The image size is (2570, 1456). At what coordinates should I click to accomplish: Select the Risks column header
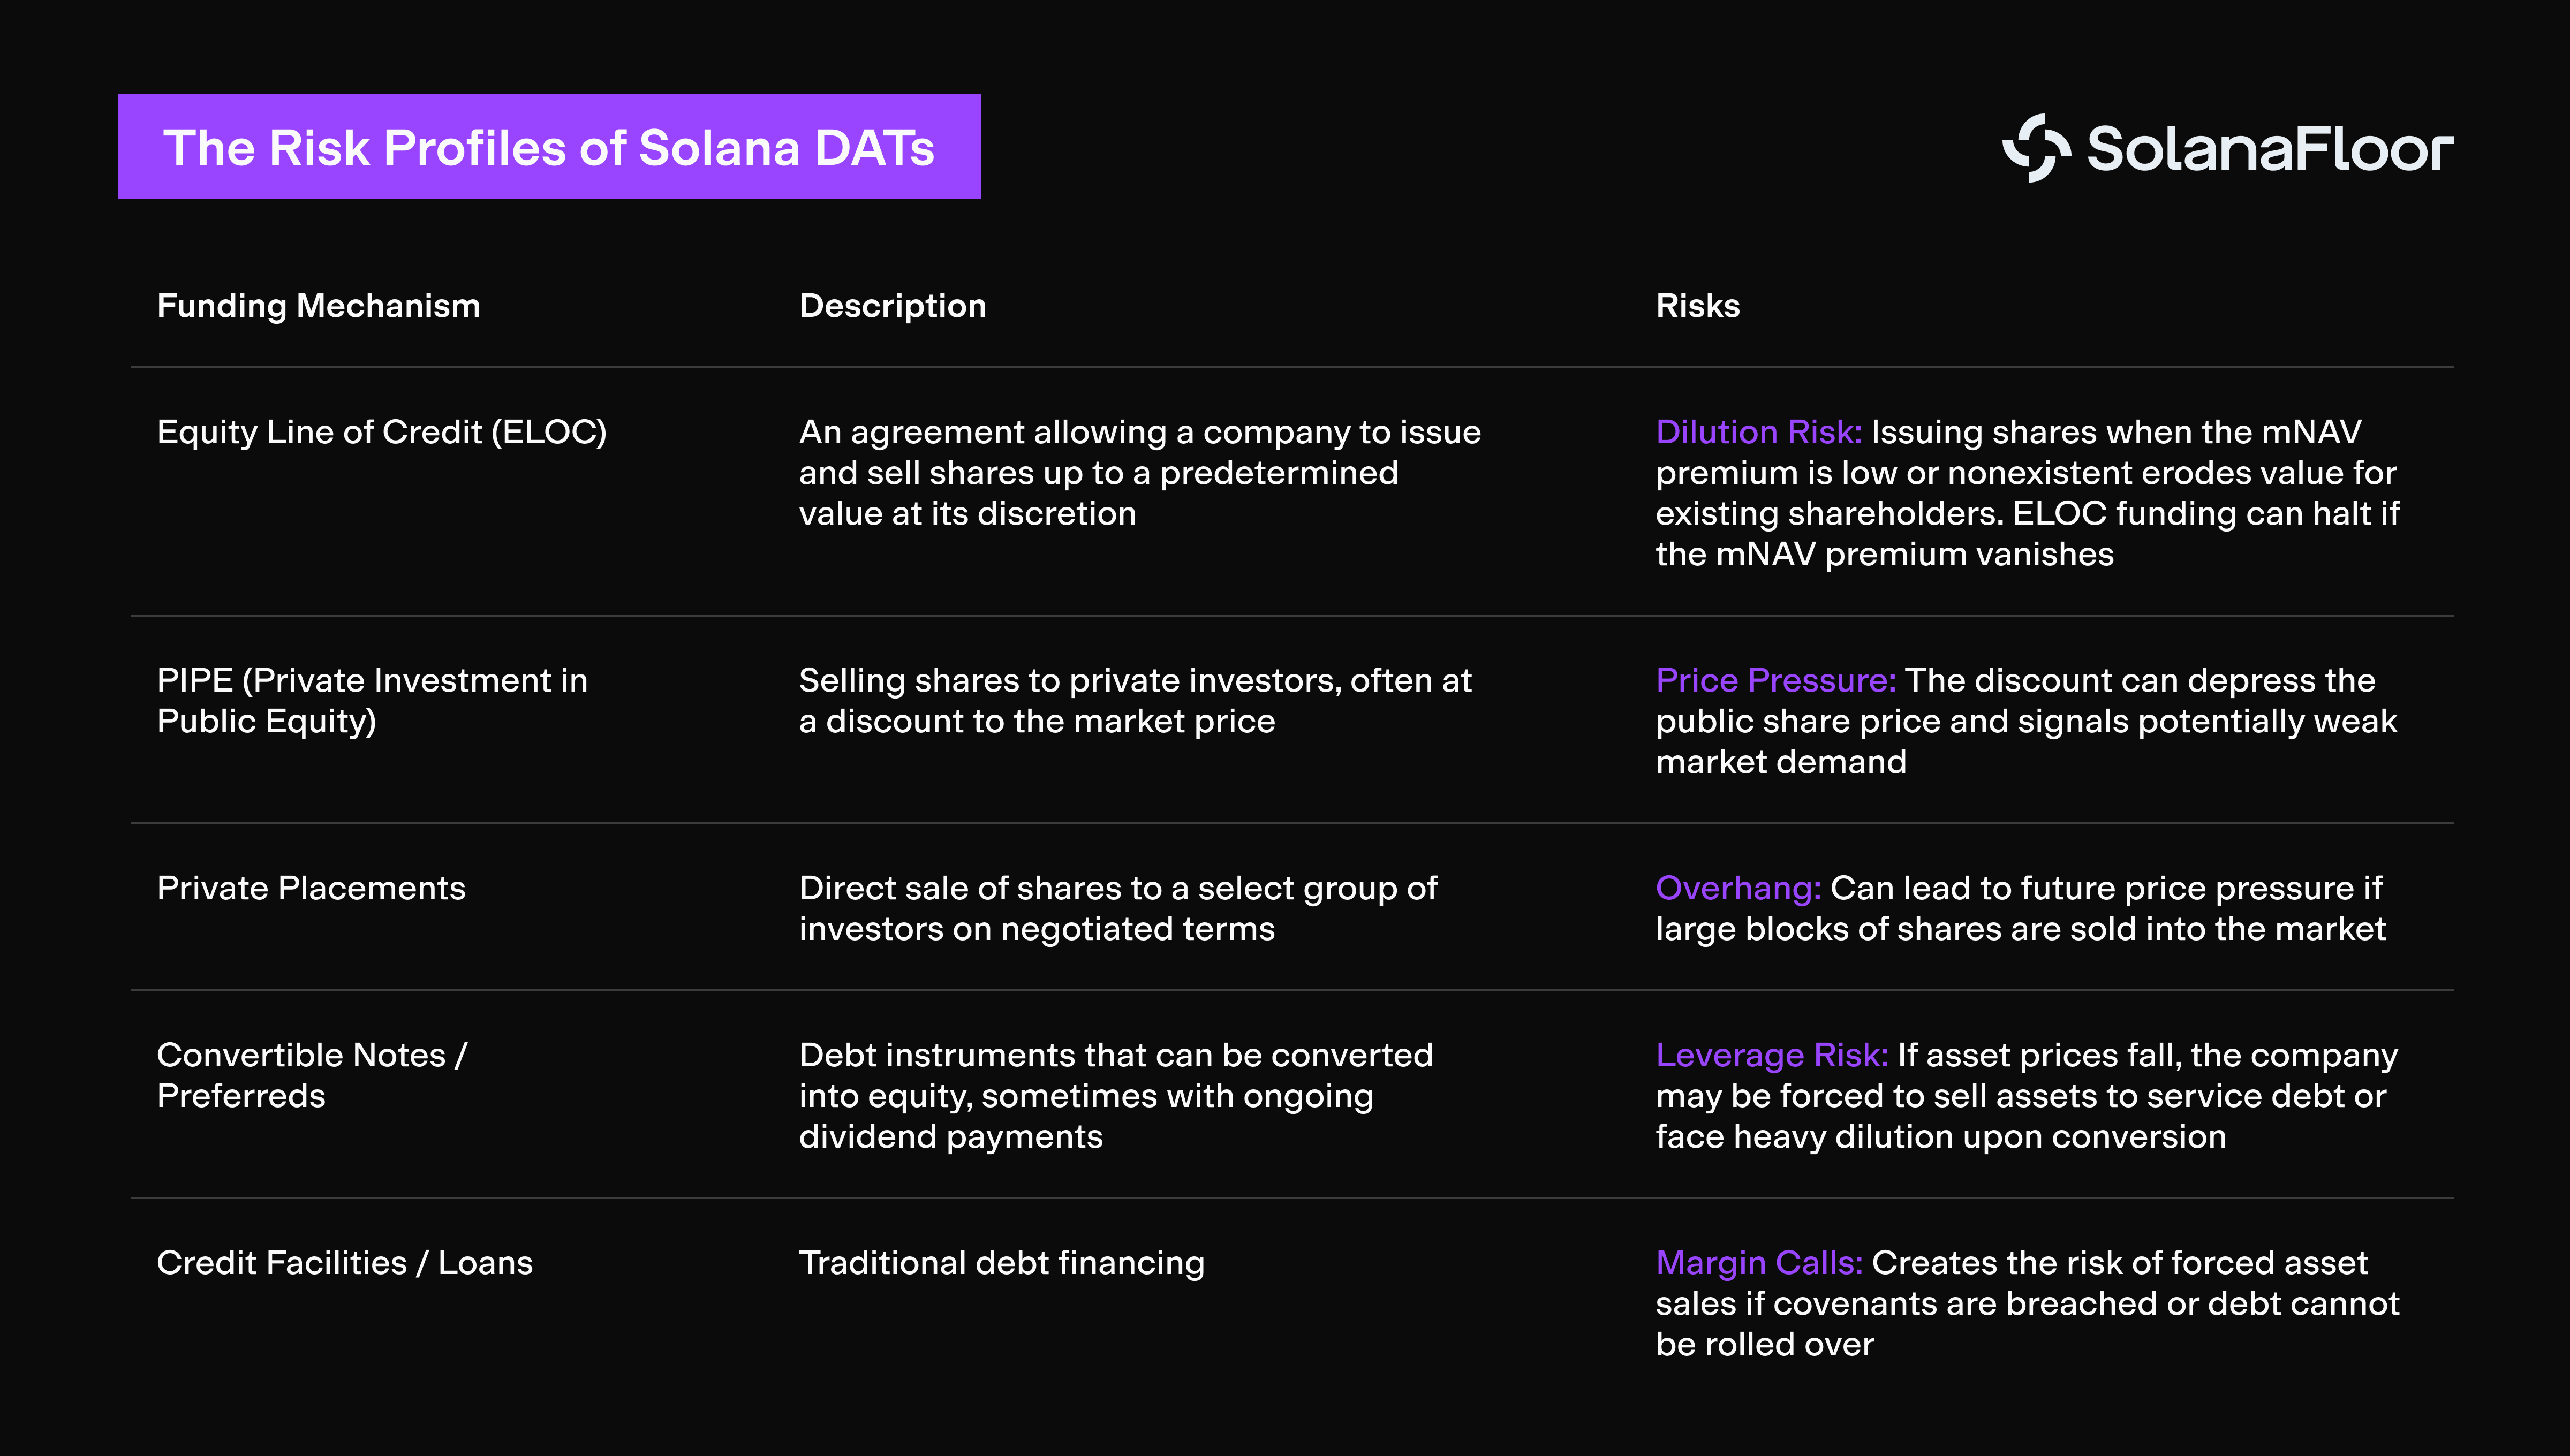(x=1697, y=305)
